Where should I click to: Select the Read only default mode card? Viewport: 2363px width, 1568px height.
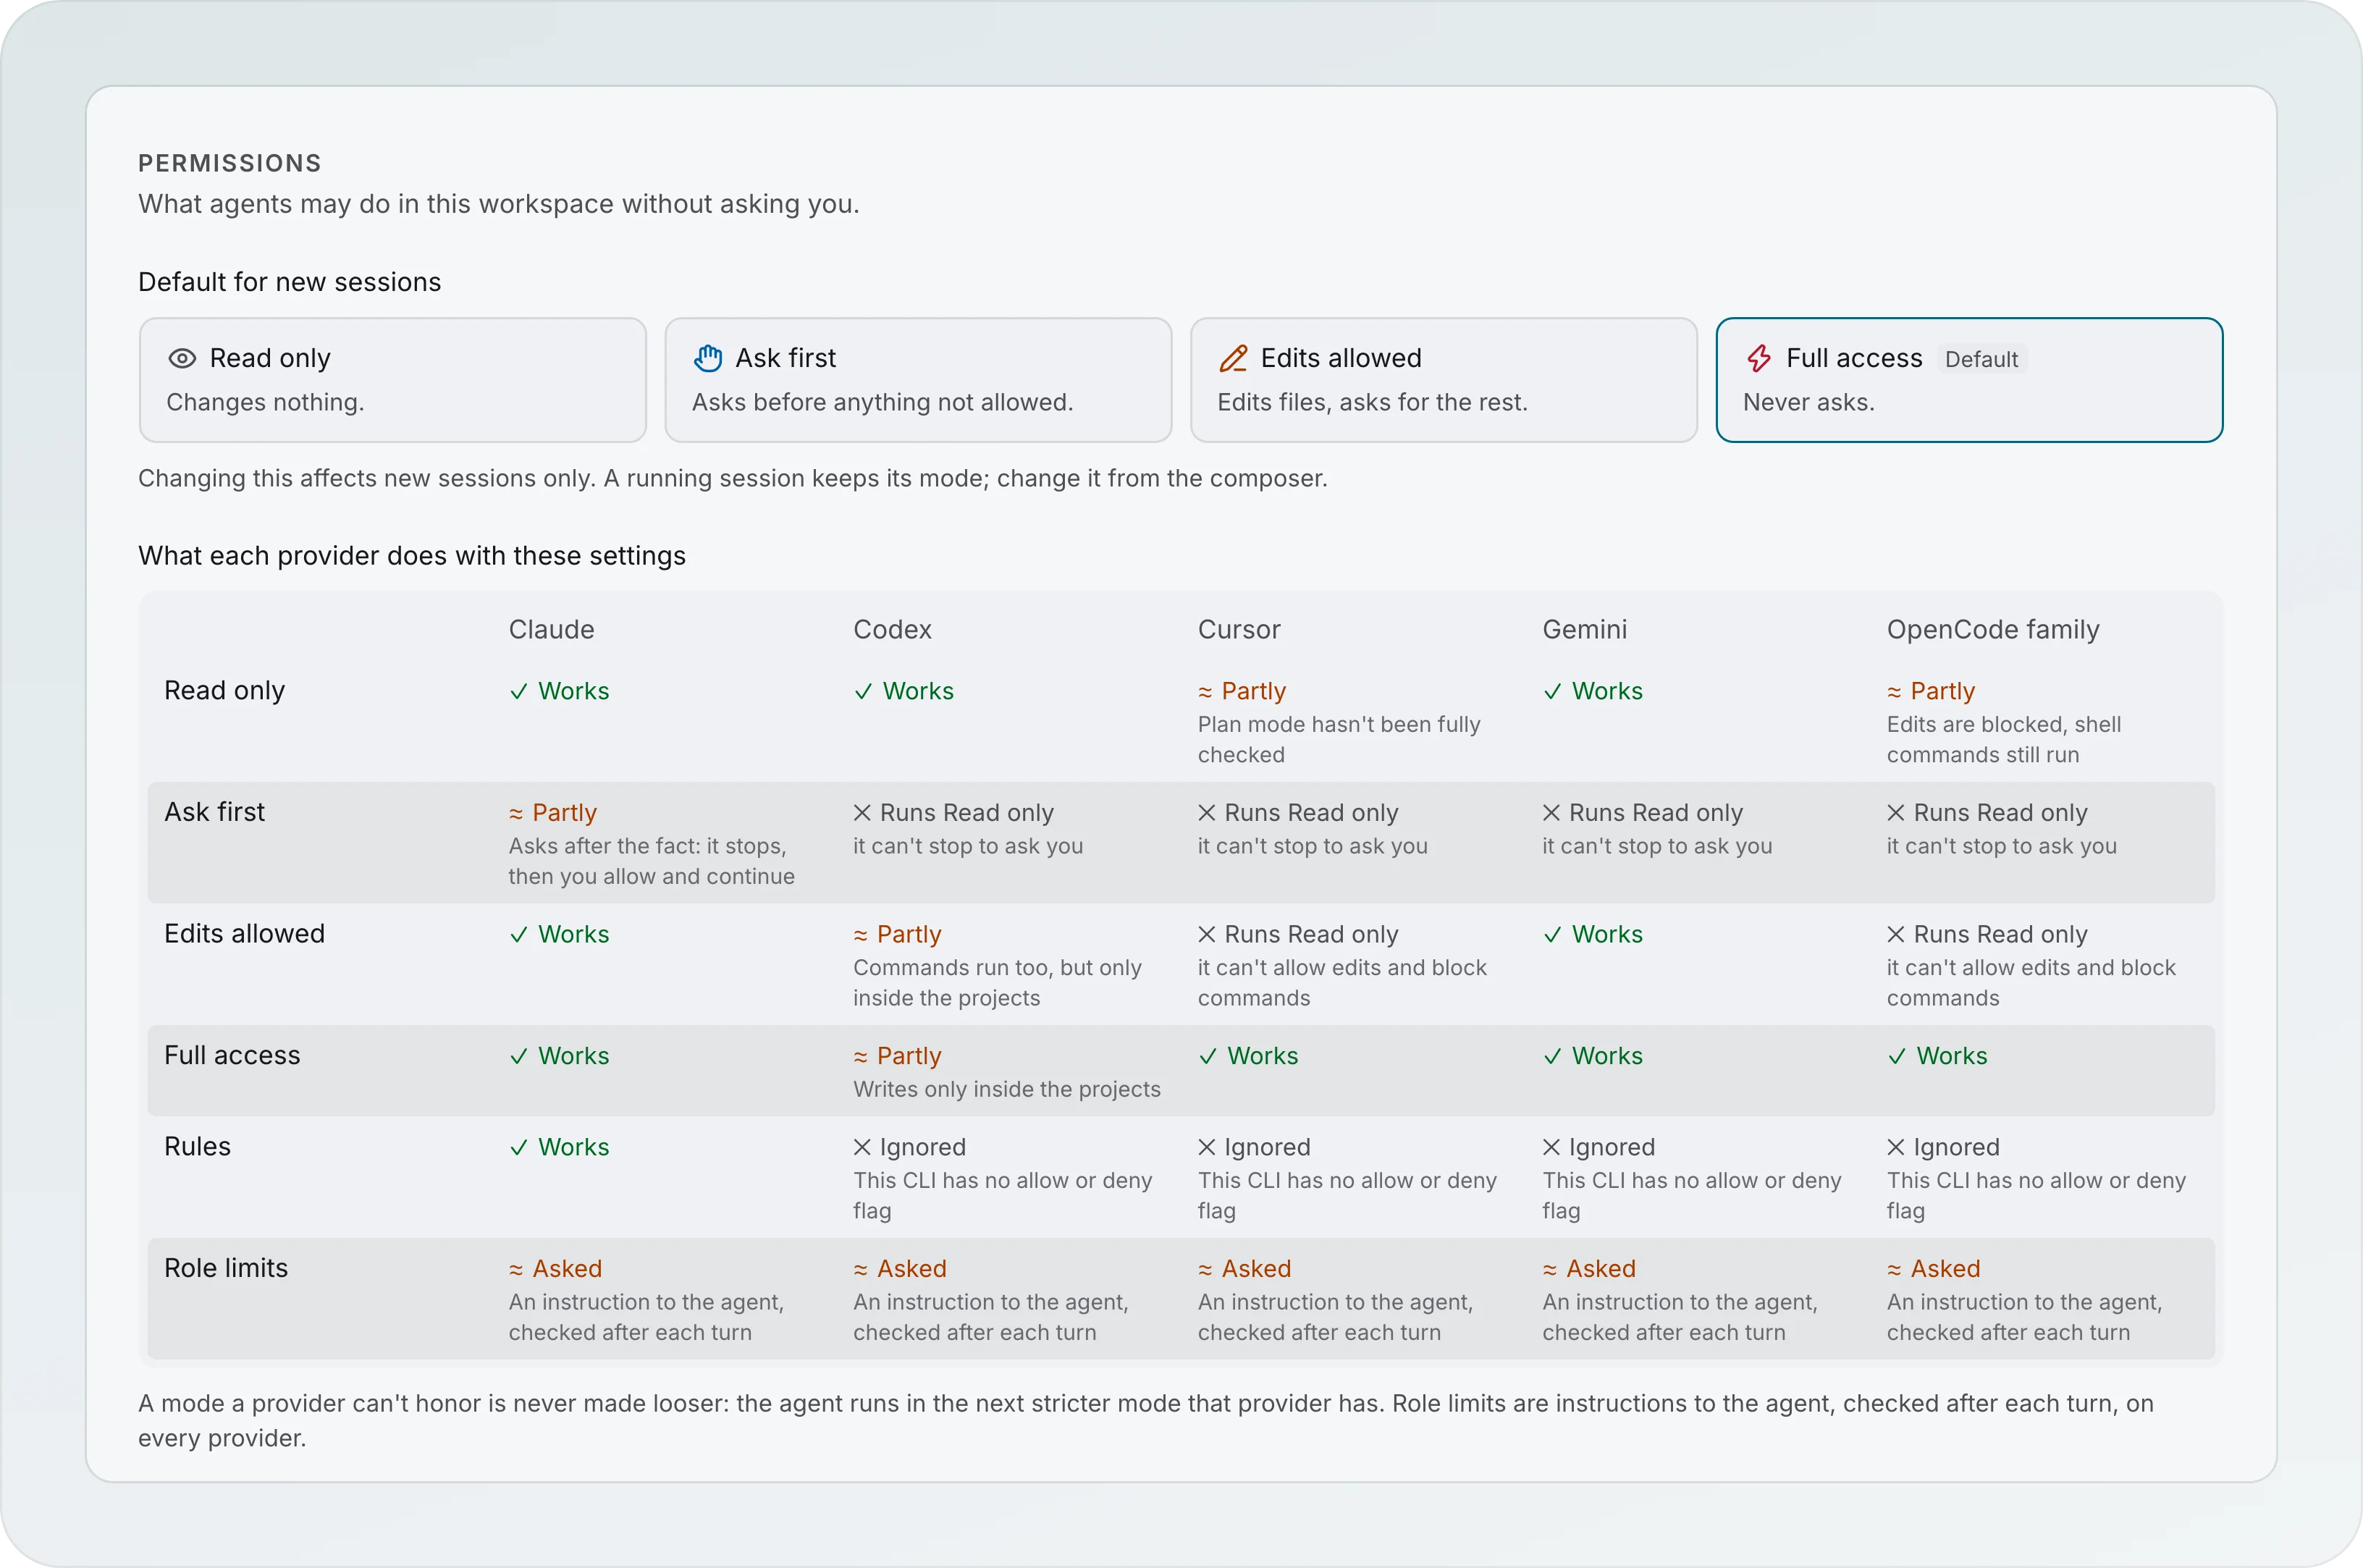coord(393,380)
